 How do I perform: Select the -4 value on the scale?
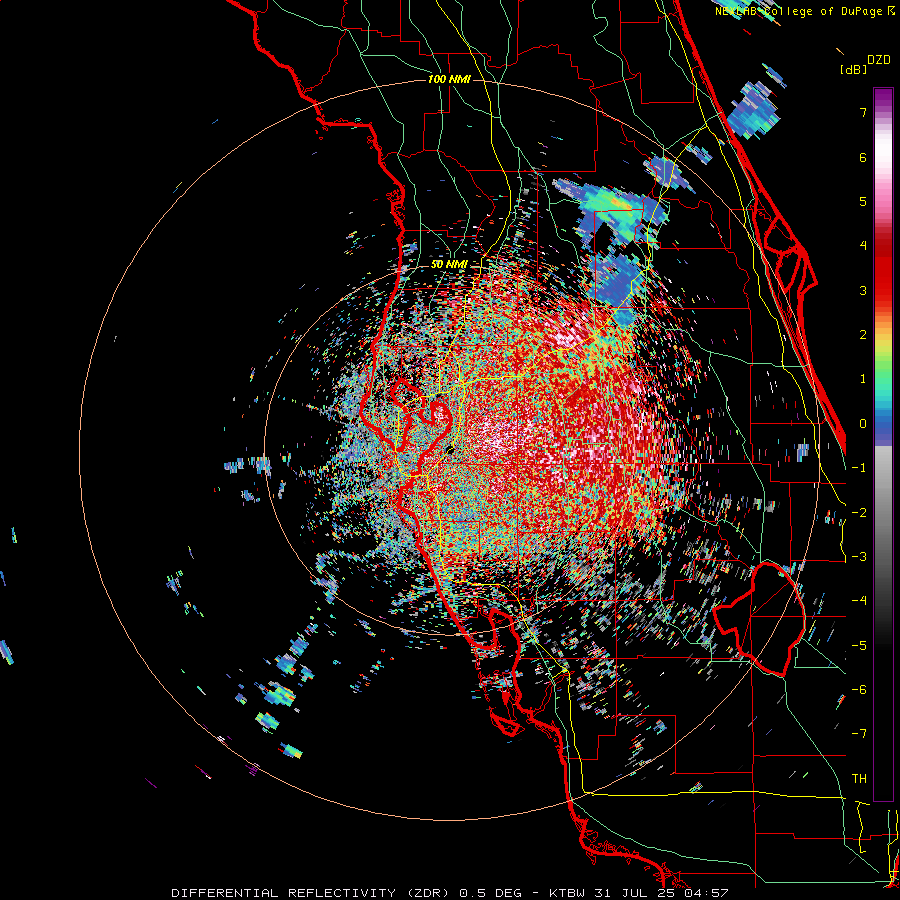click(859, 601)
